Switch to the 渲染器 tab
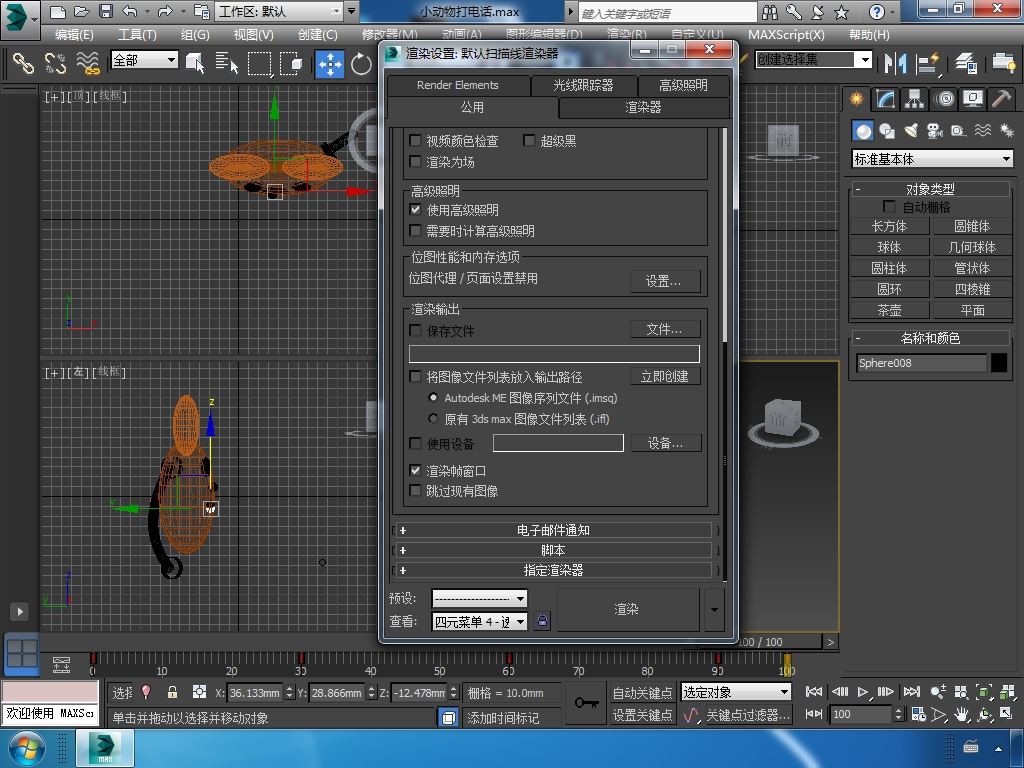Viewport: 1024px width, 768px height. pos(643,107)
